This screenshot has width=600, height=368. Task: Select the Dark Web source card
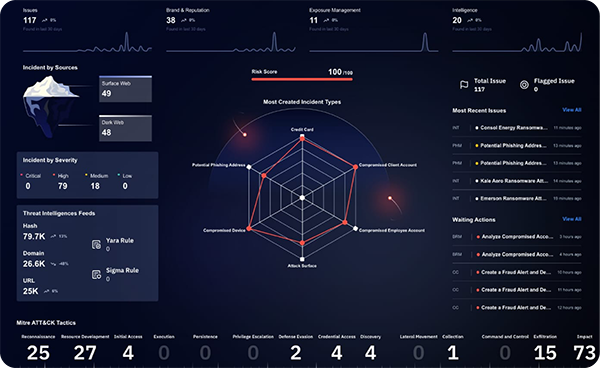click(x=126, y=128)
